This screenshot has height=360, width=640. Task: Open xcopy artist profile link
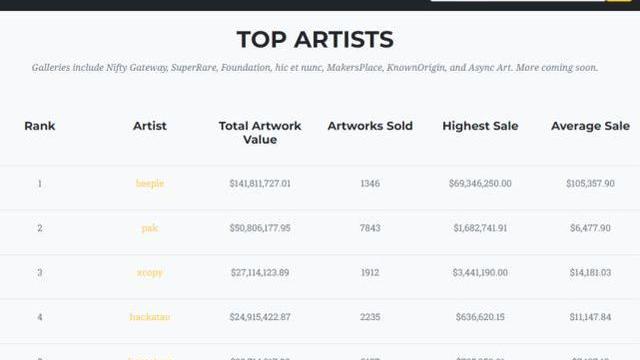[x=150, y=273]
